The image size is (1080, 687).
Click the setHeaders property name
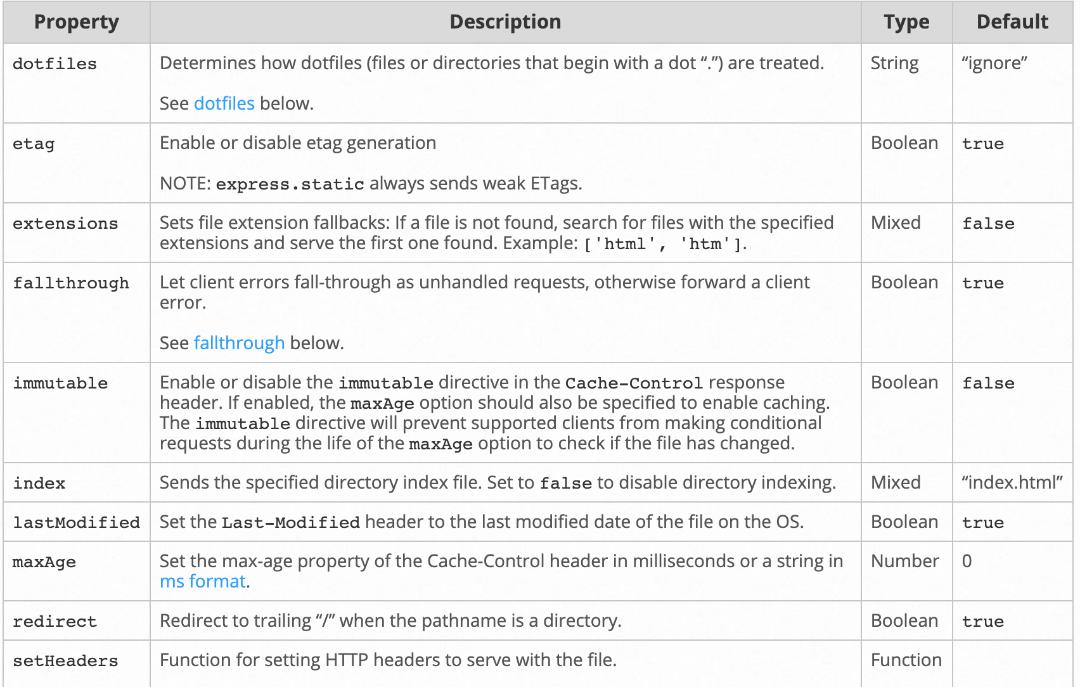(x=65, y=661)
